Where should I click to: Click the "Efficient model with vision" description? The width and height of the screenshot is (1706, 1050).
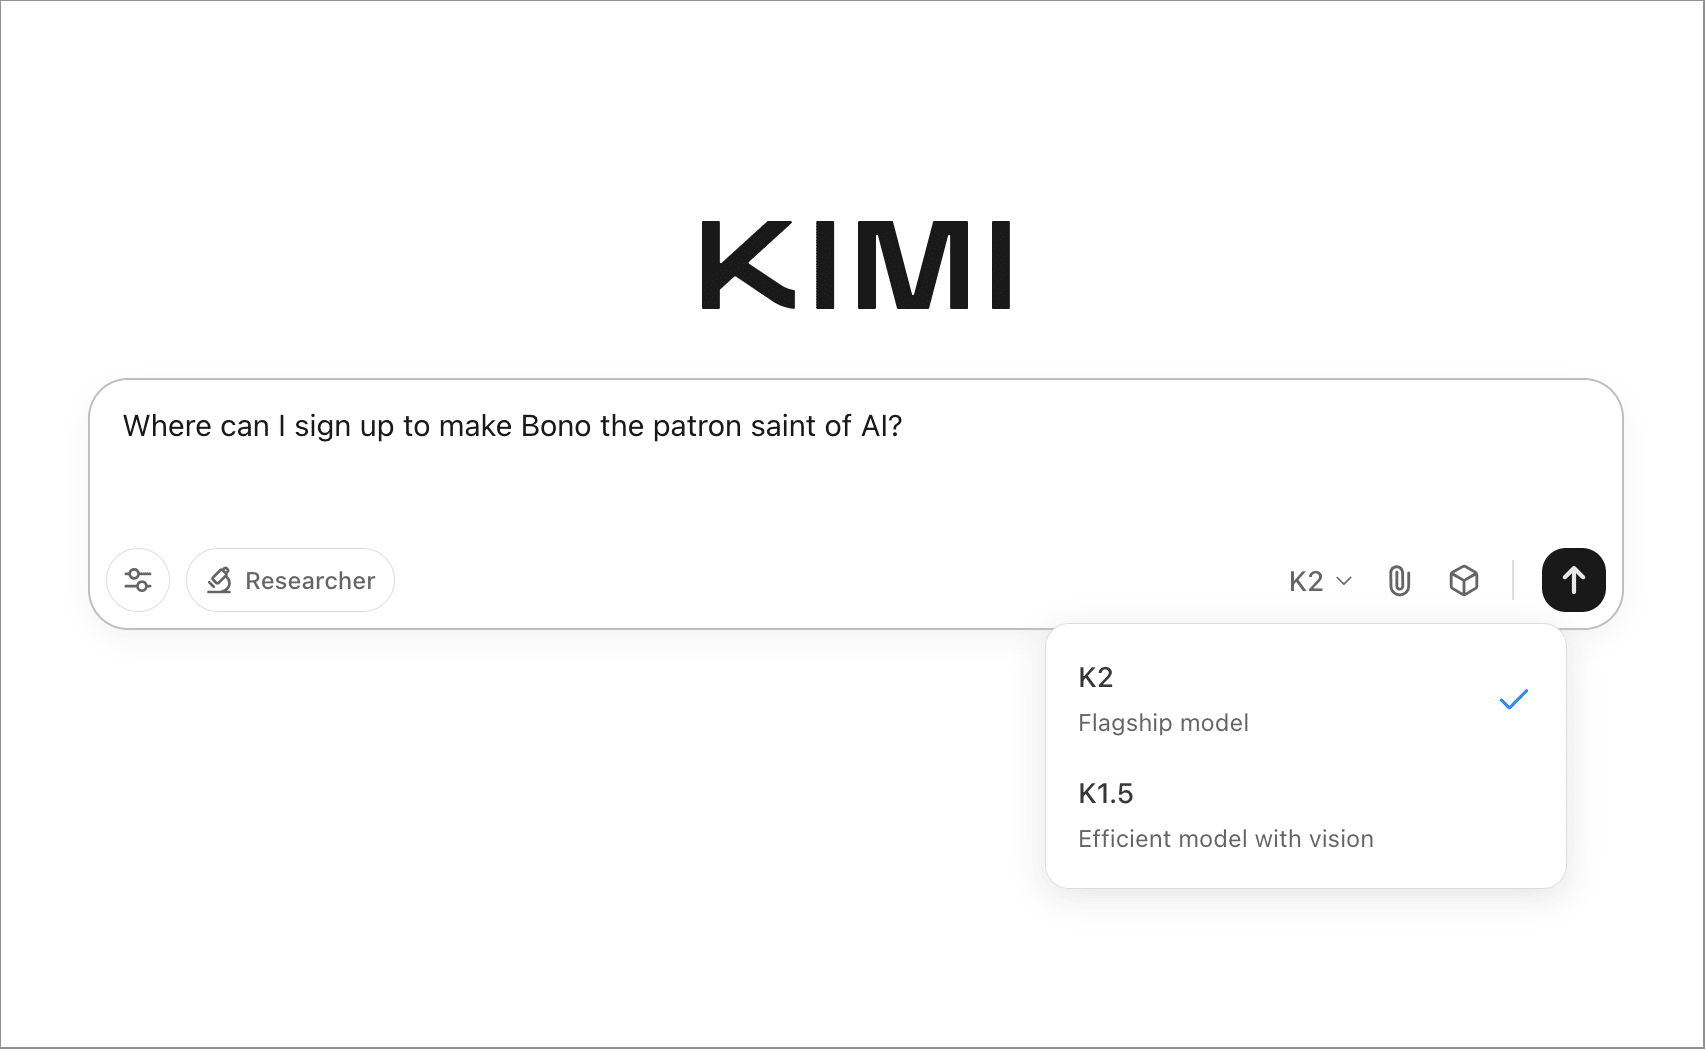(1225, 839)
